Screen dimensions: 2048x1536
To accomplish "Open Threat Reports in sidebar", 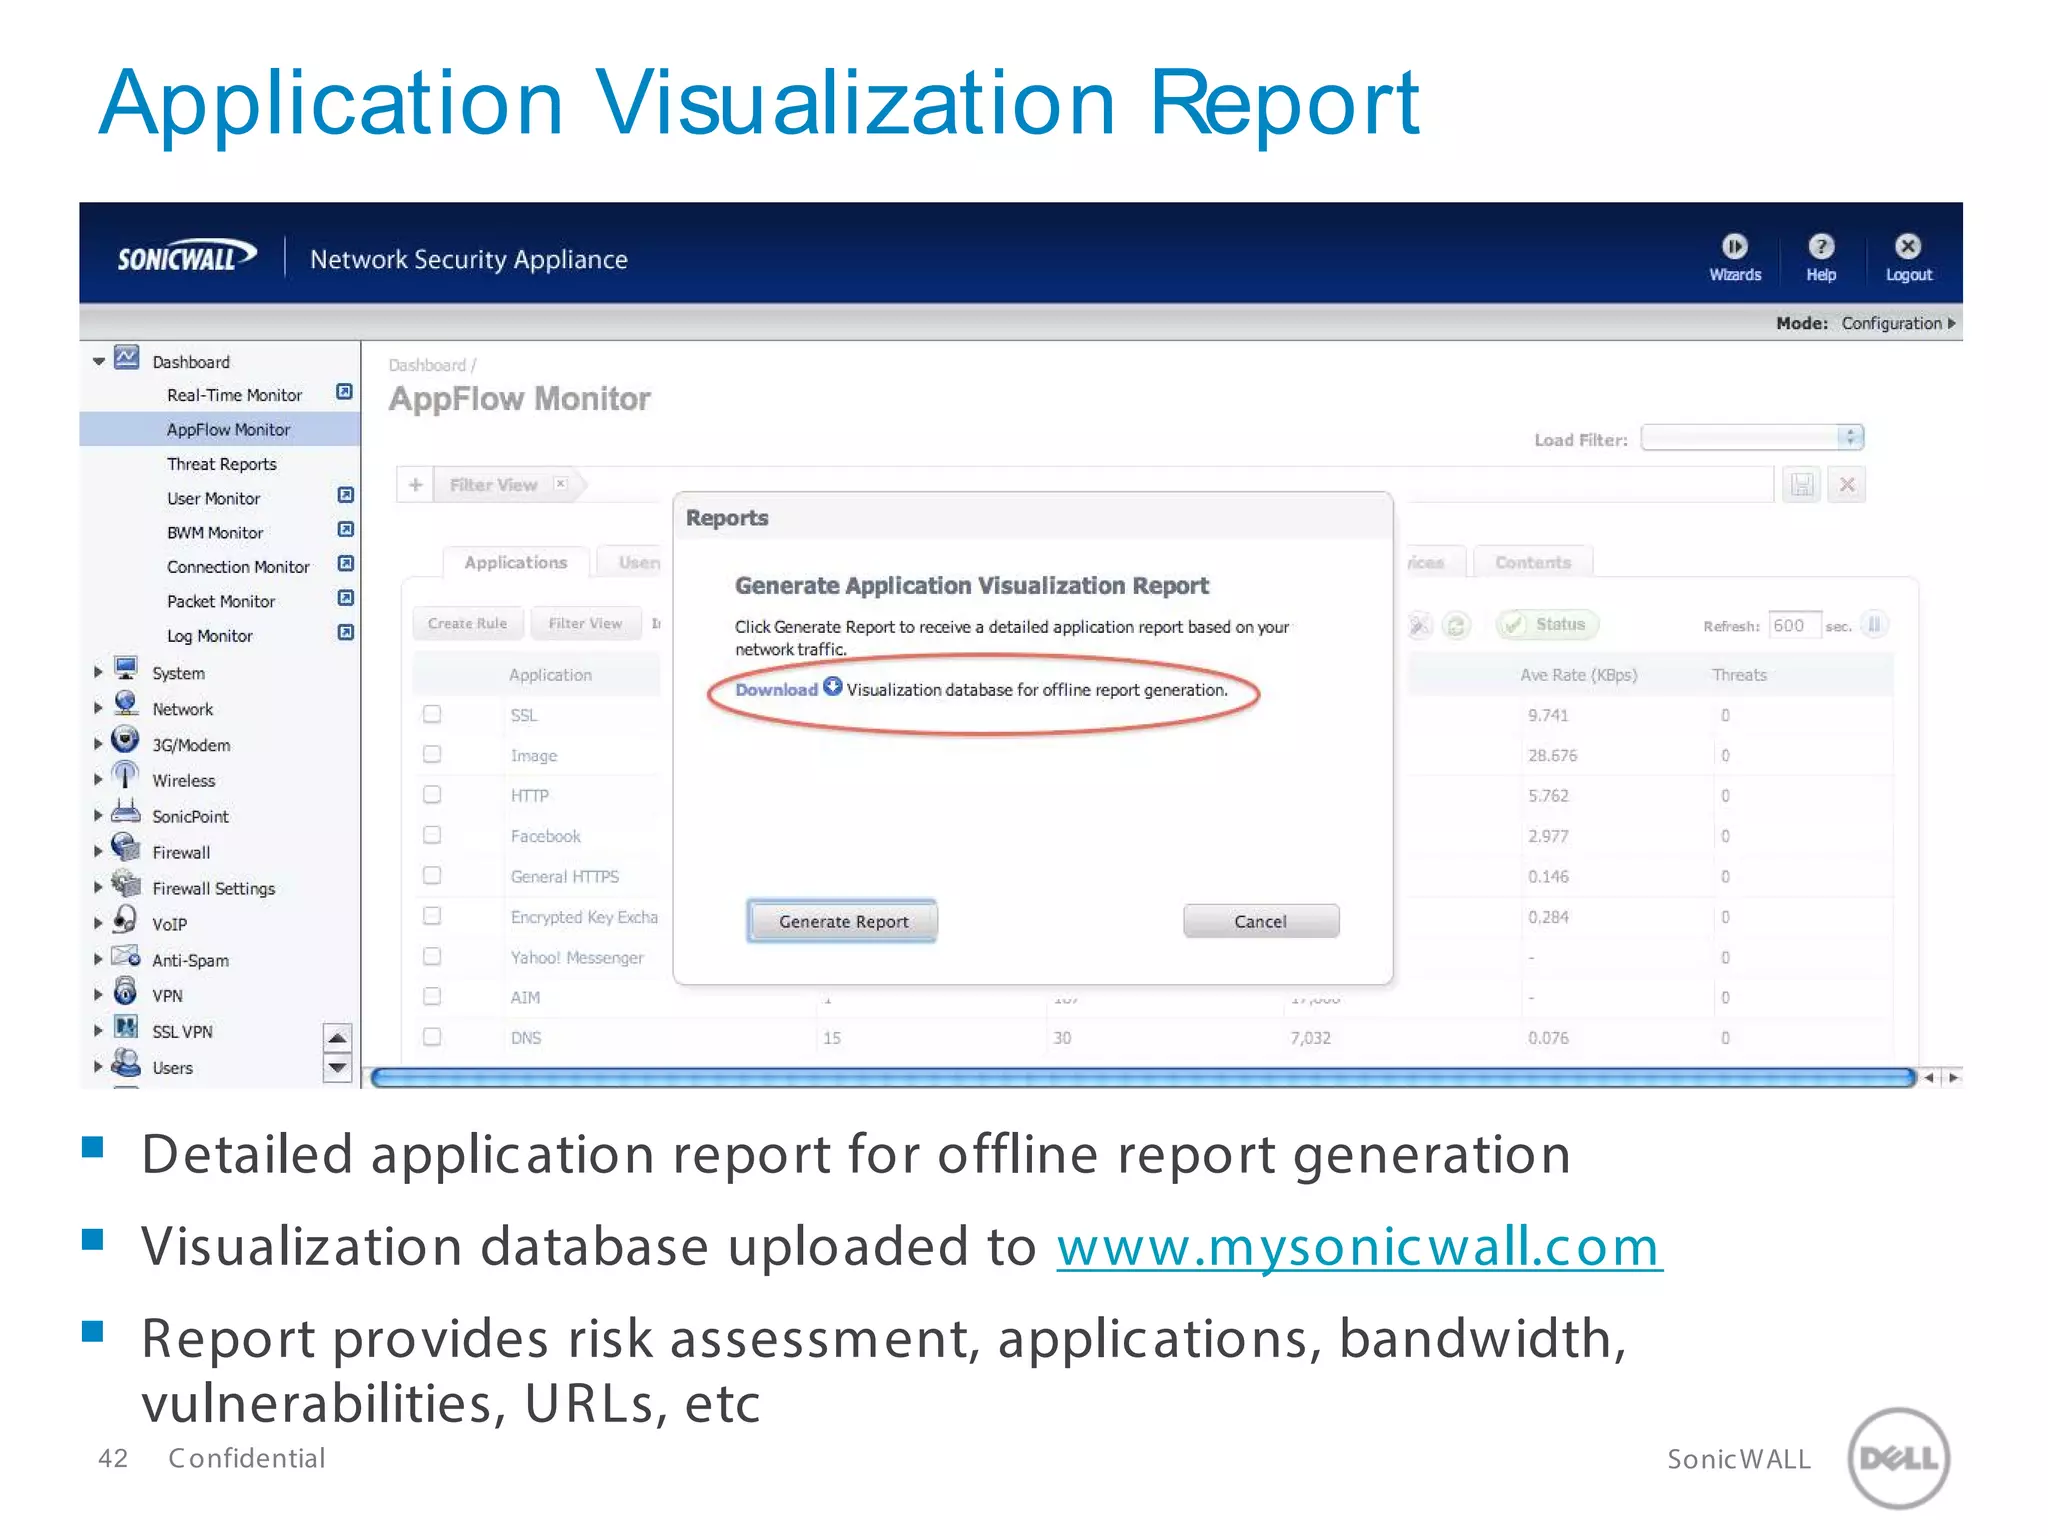I will (221, 464).
